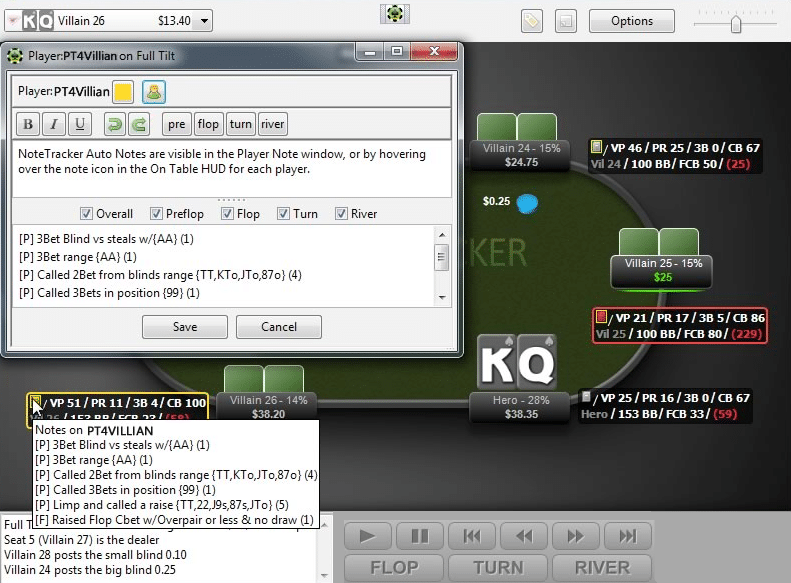Open the note icon on Villain 25 HUD
The height and width of the screenshot is (583, 791).
pyautogui.click(x=600, y=317)
